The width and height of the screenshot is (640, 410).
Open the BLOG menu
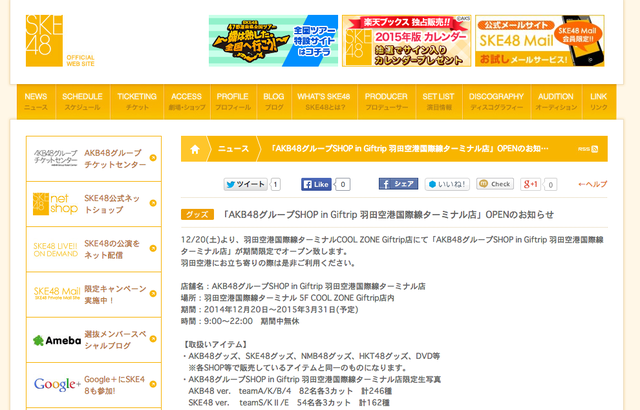(274, 102)
